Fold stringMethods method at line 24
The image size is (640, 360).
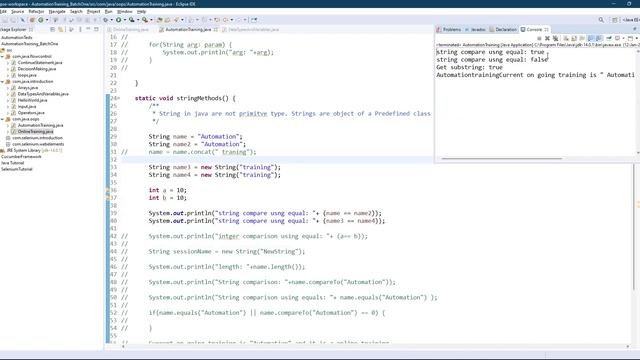pos(119,98)
